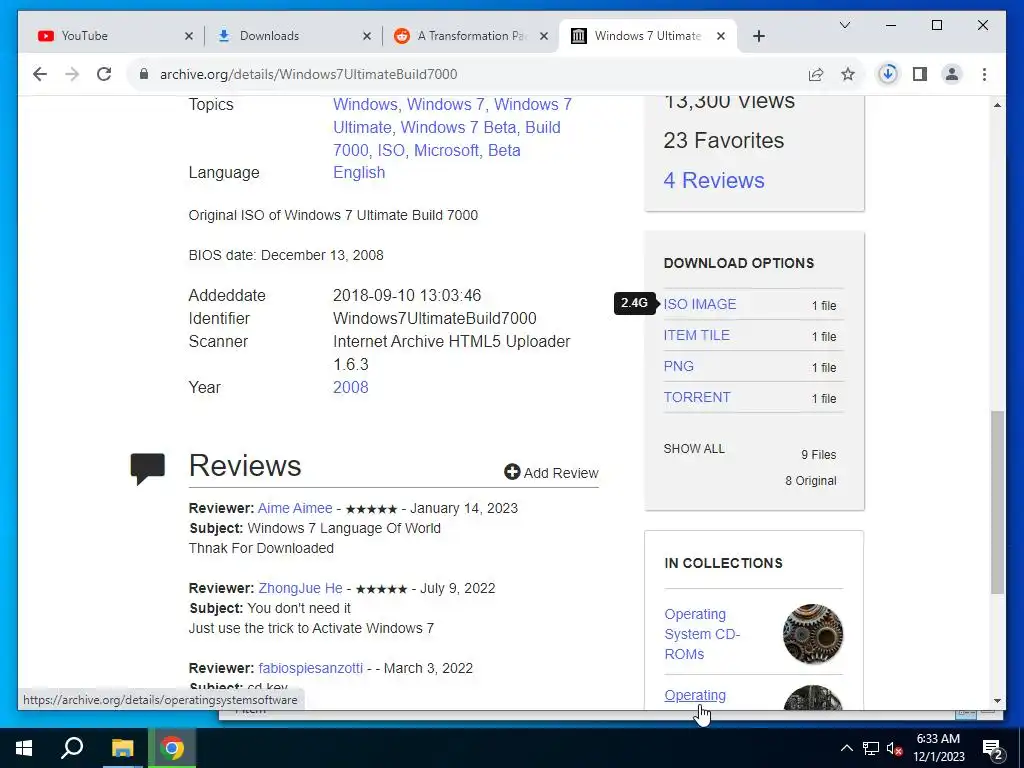Close the YouTube tab
The height and width of the screenshot is (768, 1024).
coord(189,36)
